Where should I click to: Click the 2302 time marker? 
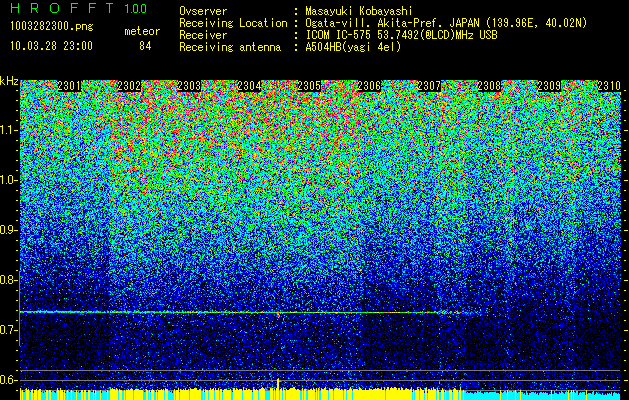coord(129,86)
